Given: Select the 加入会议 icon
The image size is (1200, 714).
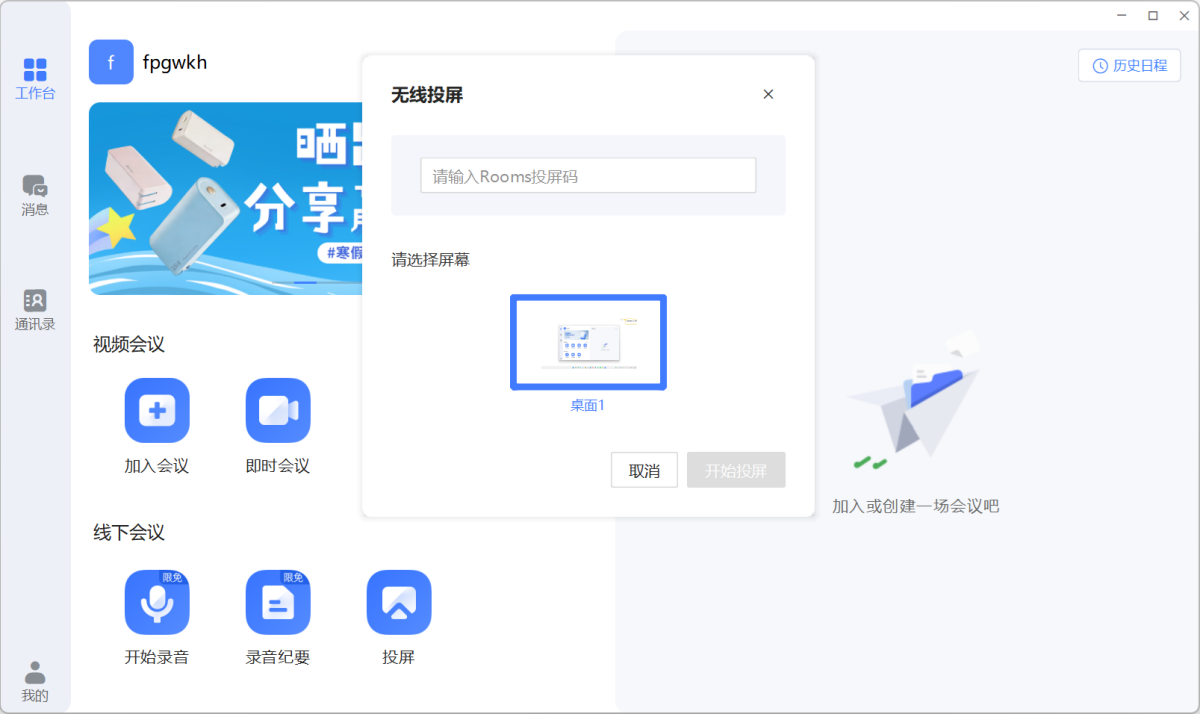Looking at the screenshot, I should point(157,409).
